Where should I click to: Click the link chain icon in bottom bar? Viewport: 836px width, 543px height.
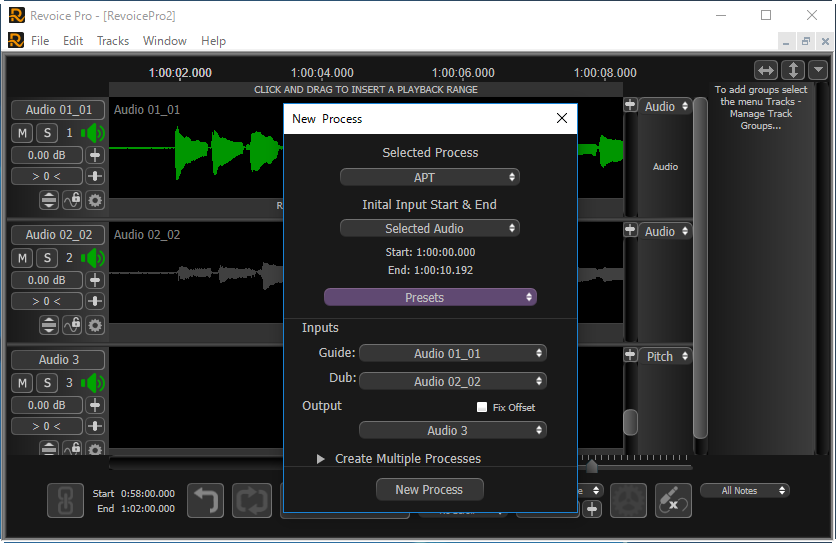[65, 500]
